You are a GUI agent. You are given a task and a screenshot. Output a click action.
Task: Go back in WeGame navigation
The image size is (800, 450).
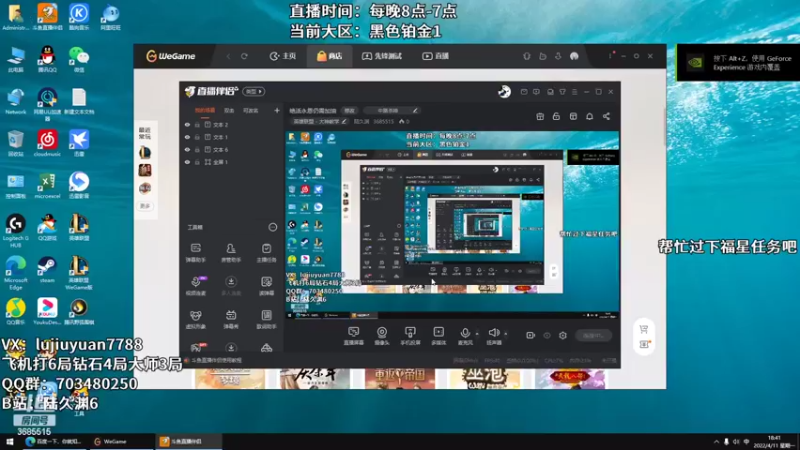(x=228, y=56)
